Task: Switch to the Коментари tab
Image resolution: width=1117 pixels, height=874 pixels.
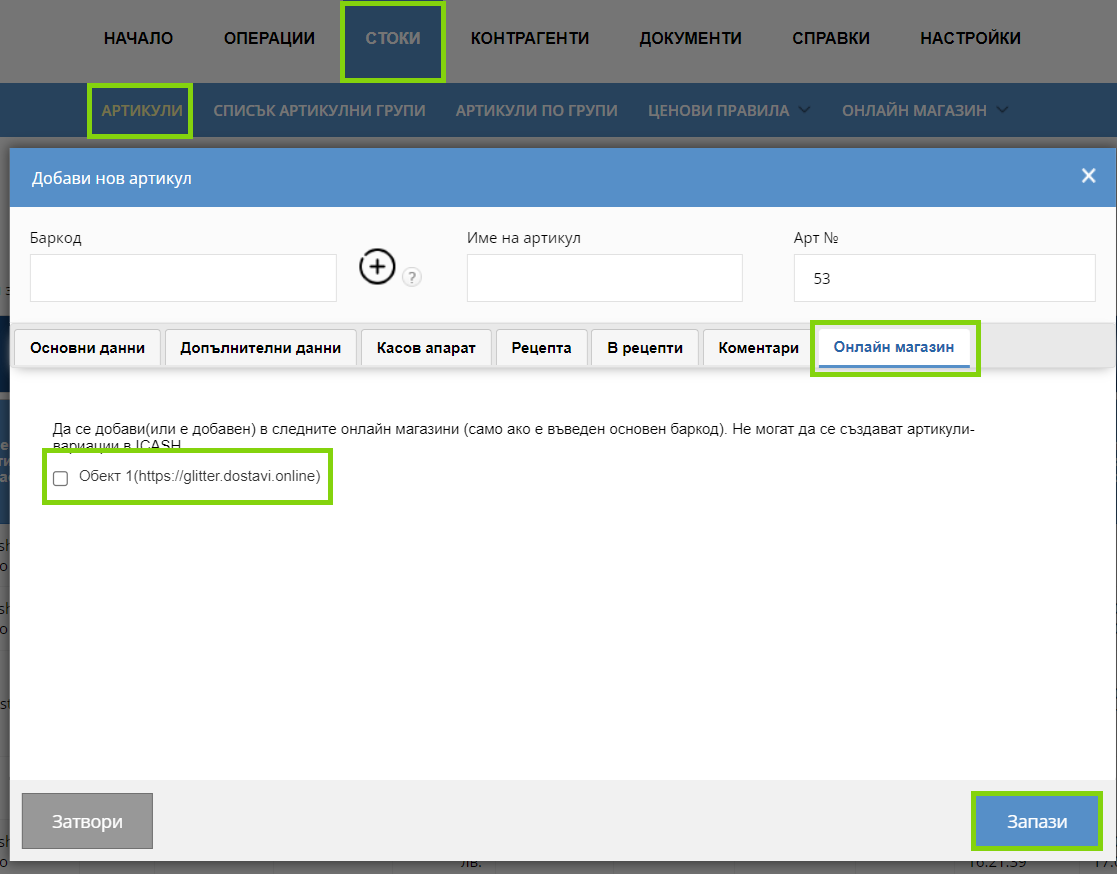Action: point(758,348)
